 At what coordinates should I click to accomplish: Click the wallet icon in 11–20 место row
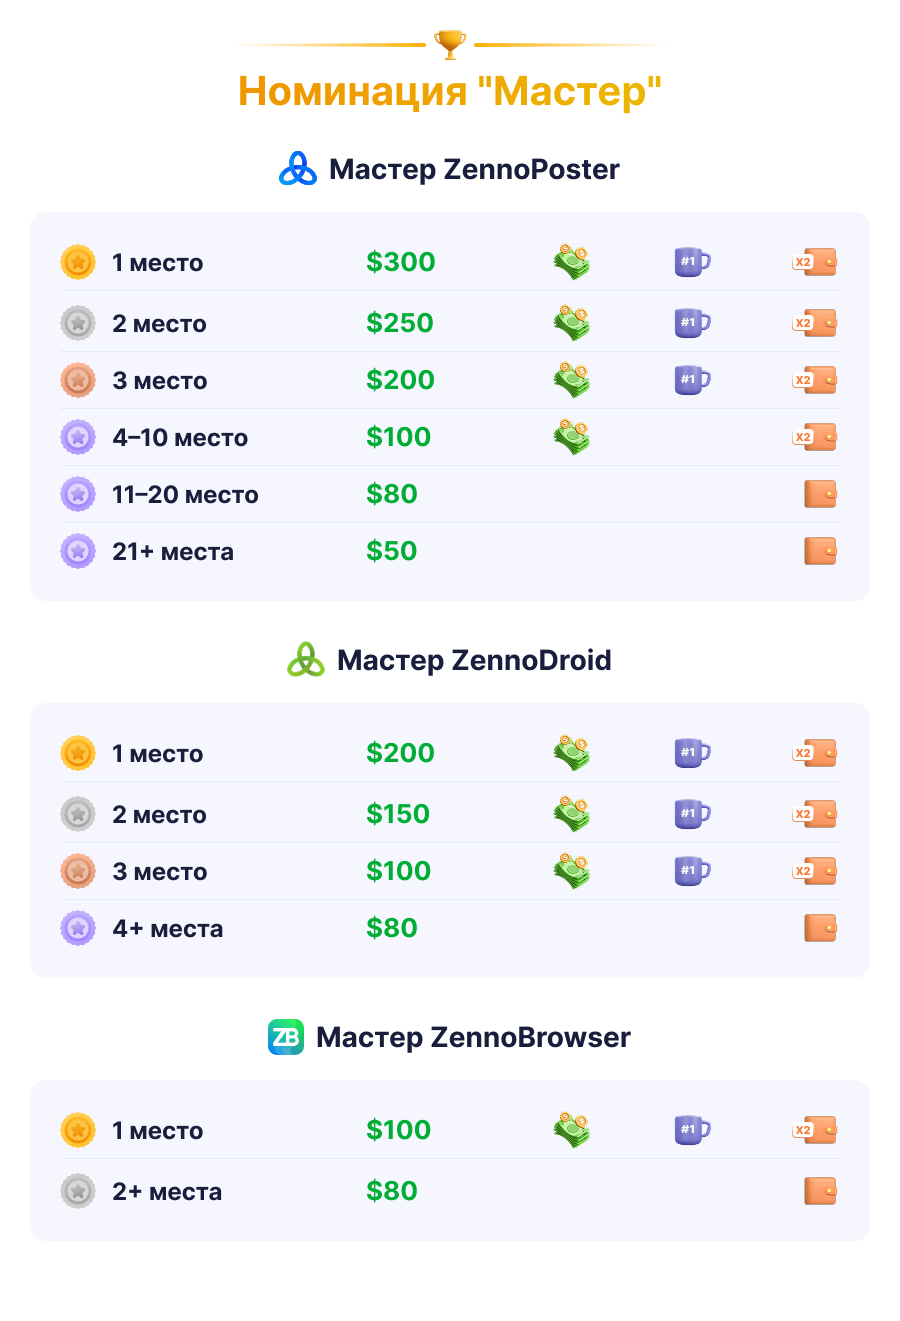[x=821, y=494]
